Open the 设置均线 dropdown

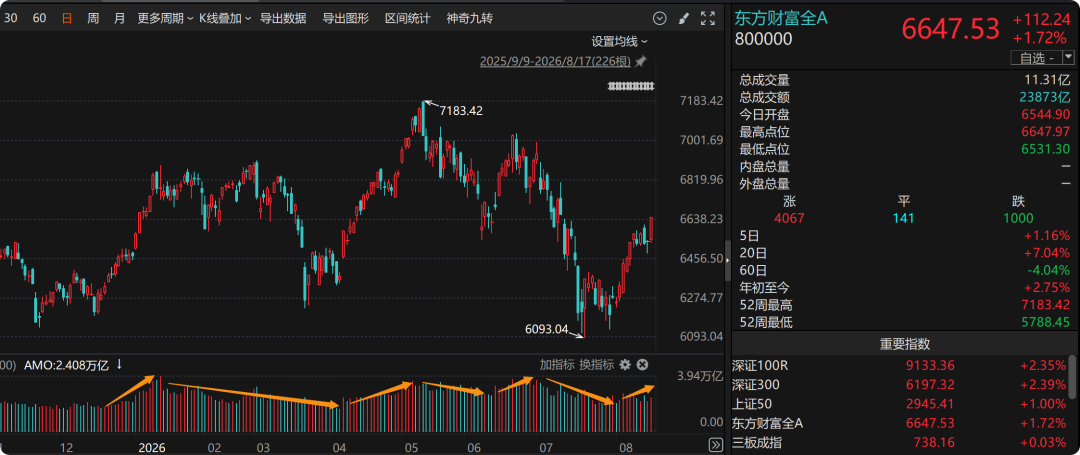(620, 41)
